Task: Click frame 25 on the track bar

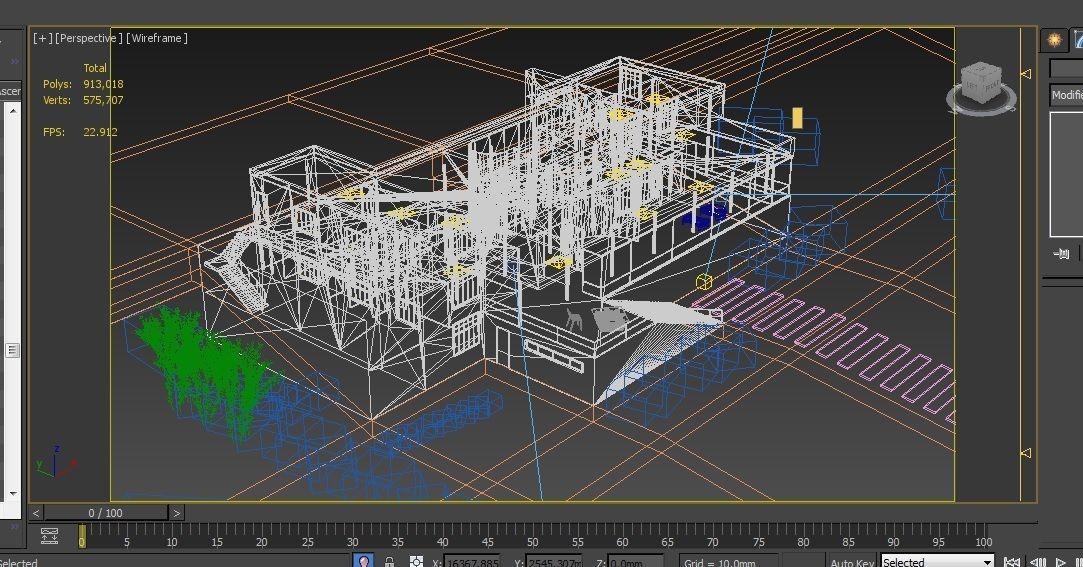Action: click(x=307, y=541)
